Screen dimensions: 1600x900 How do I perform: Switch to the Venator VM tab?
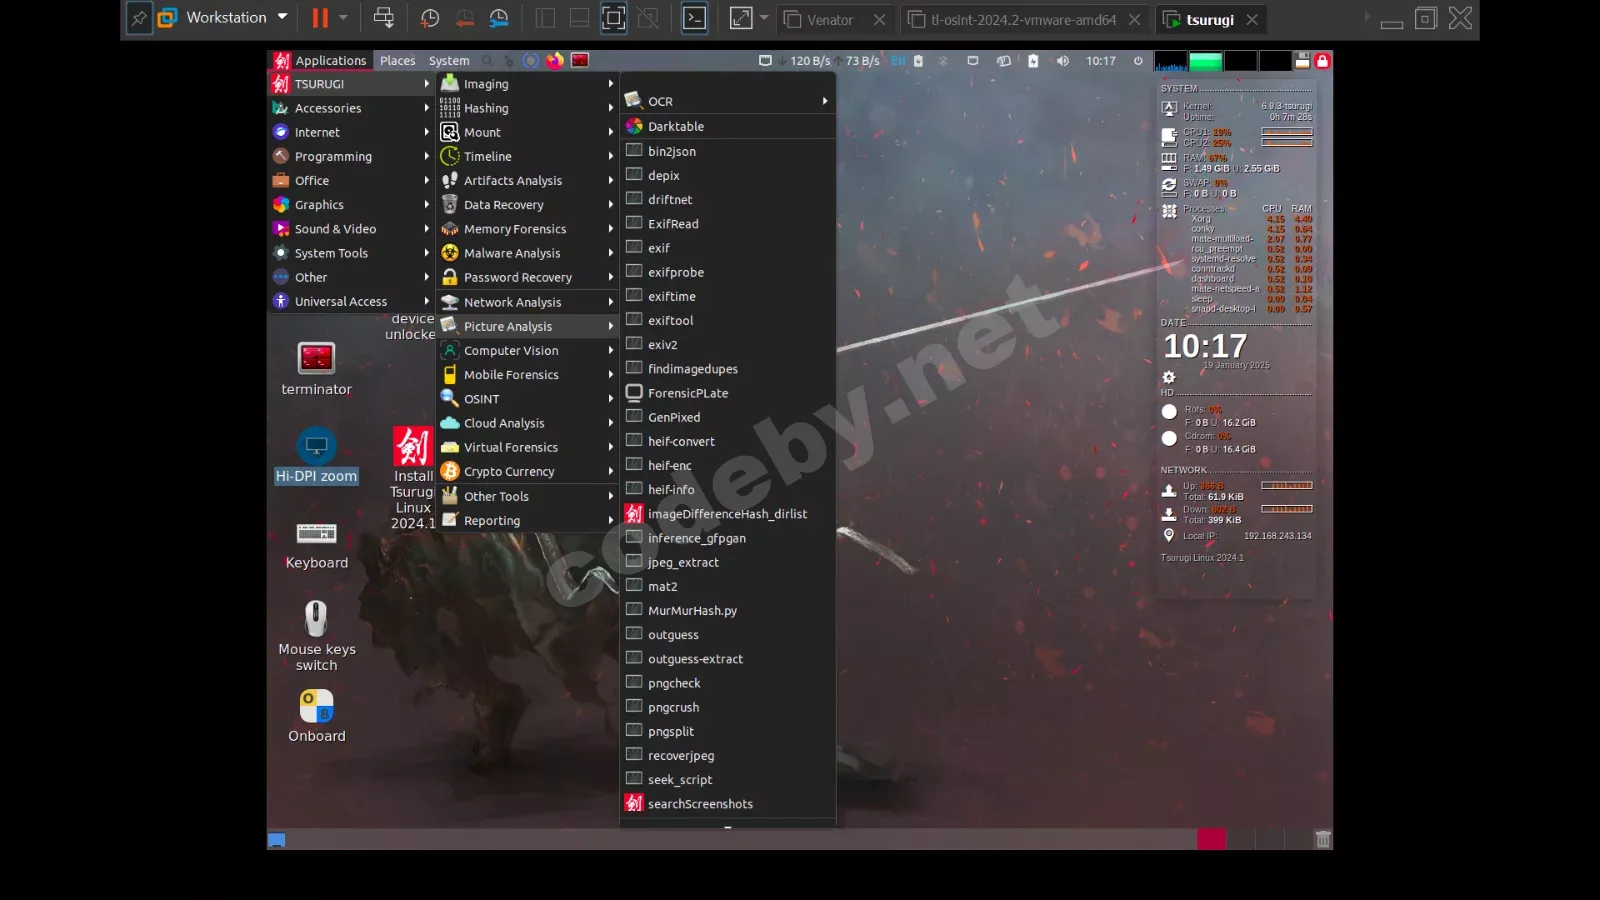(x=834, y=19)
